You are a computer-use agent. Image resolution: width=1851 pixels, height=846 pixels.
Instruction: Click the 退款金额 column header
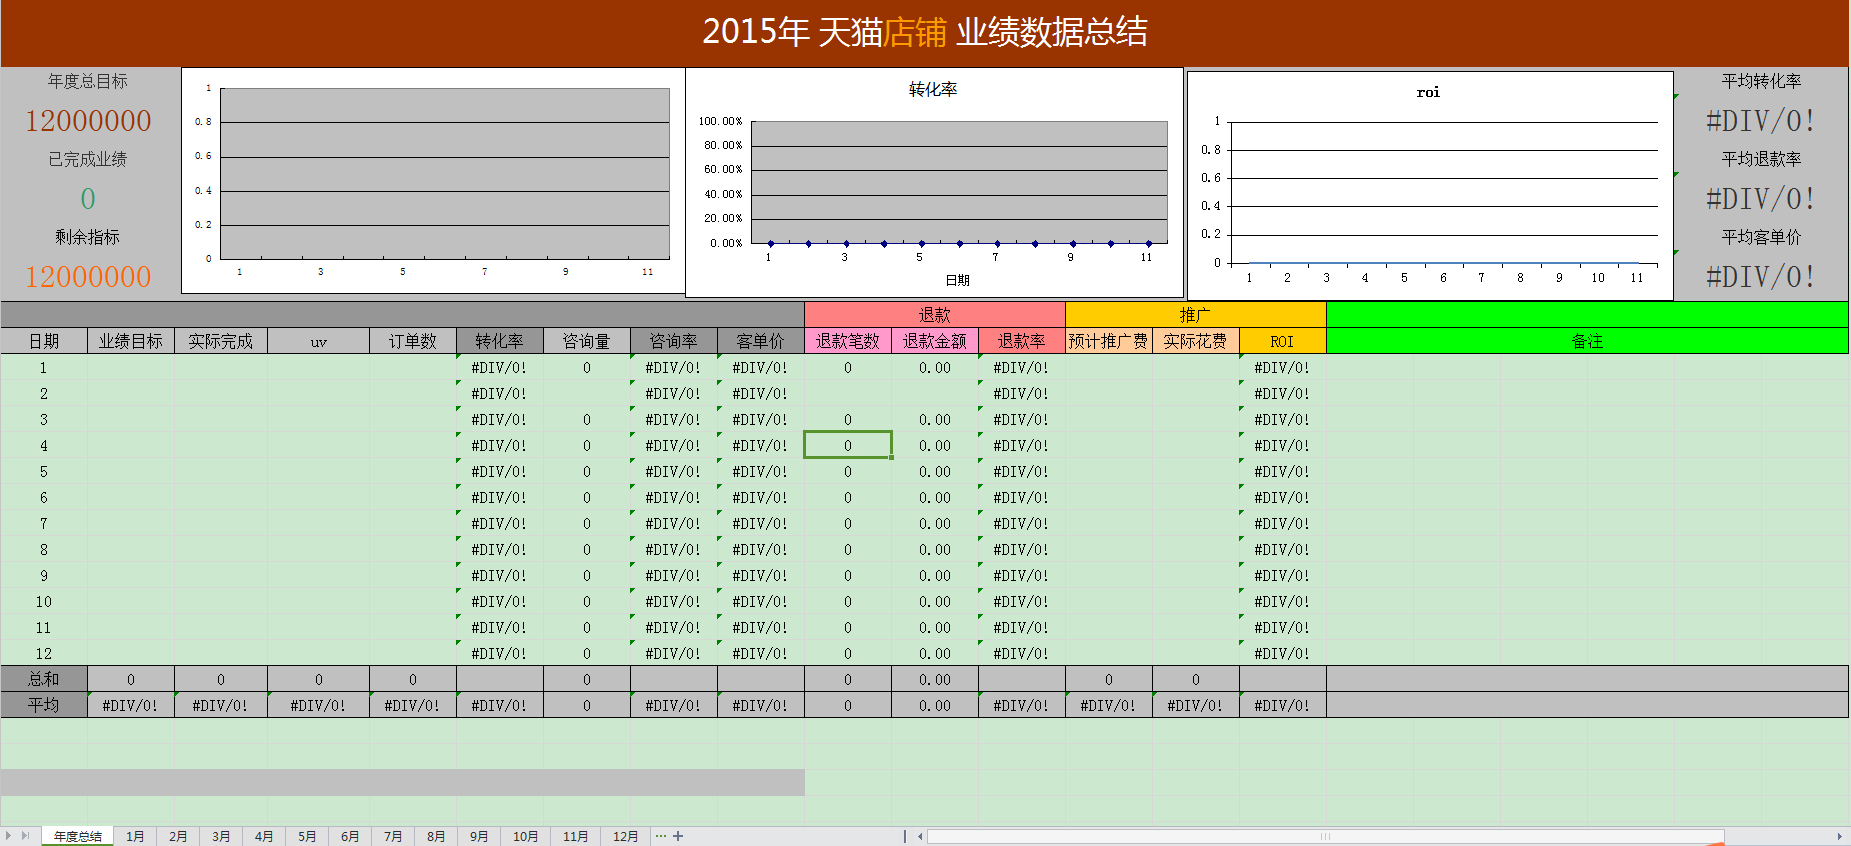935,341
